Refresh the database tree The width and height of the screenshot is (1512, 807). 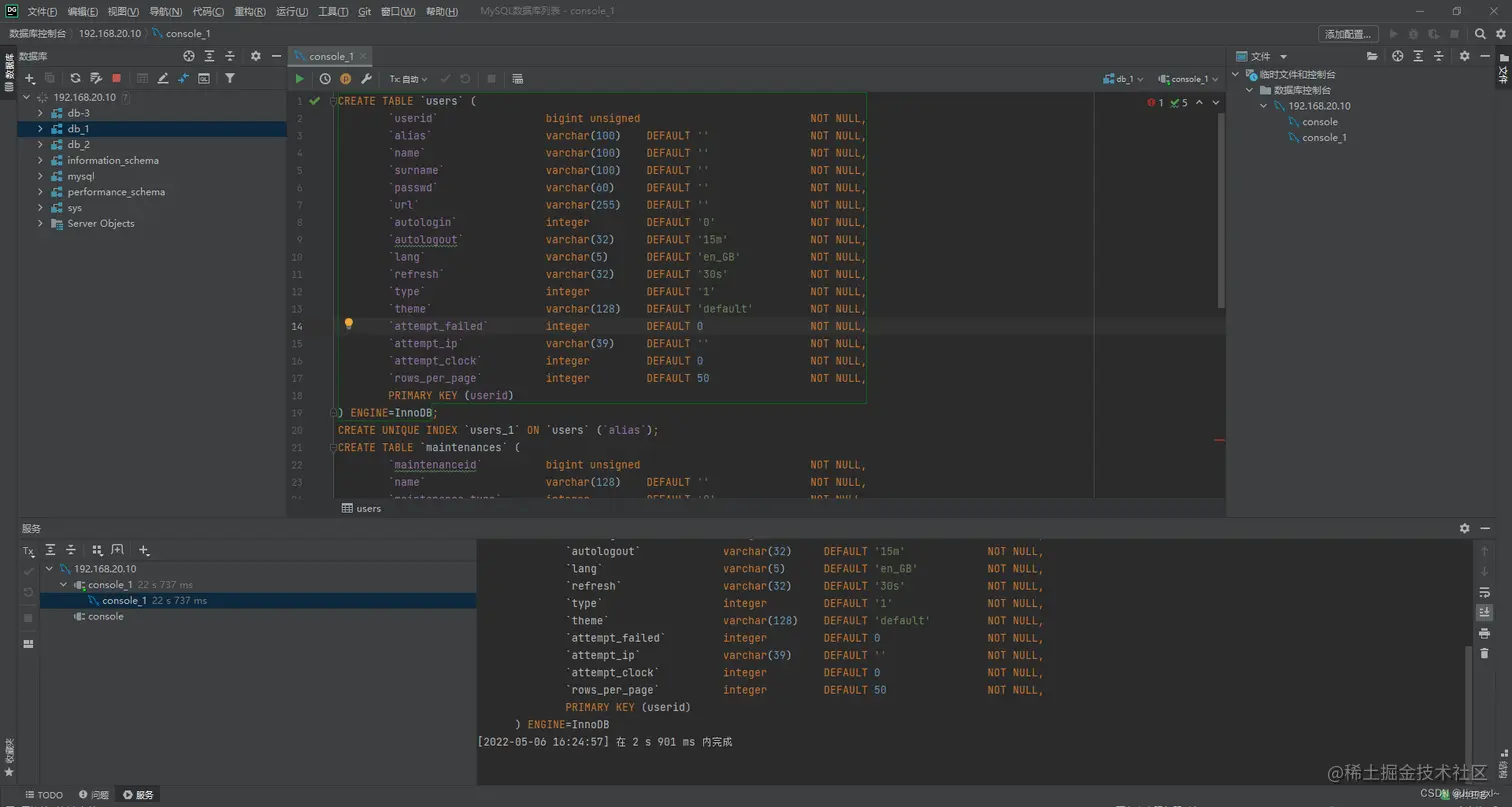coord(75,78)
